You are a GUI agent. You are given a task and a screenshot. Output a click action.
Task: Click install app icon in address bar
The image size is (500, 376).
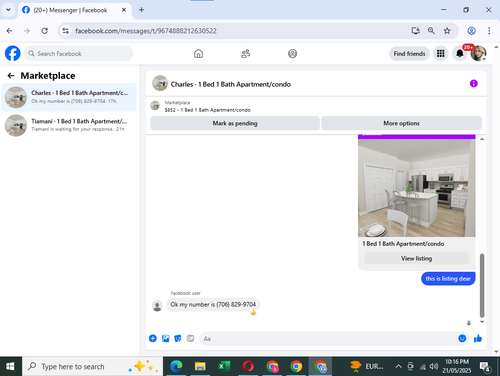tap(415, 31)
